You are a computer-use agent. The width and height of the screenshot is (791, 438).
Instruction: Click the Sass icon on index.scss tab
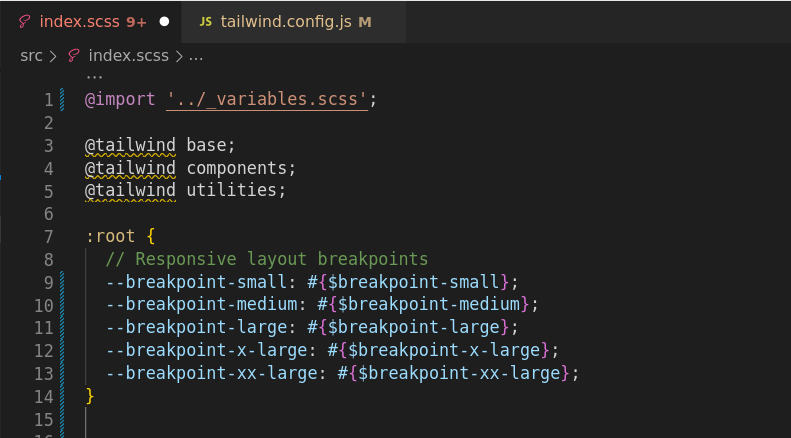click(24, 22)
